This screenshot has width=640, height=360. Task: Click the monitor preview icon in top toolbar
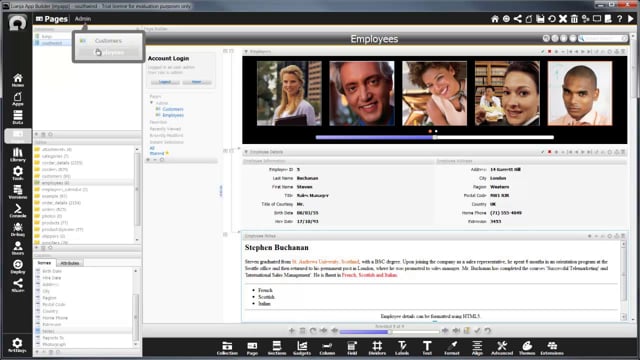[x=597, y=19]
